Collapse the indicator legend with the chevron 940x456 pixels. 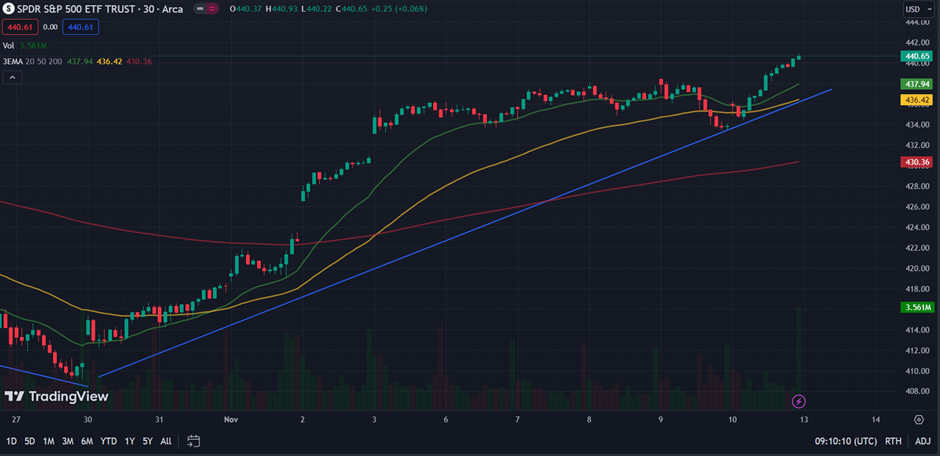(10, 76)
